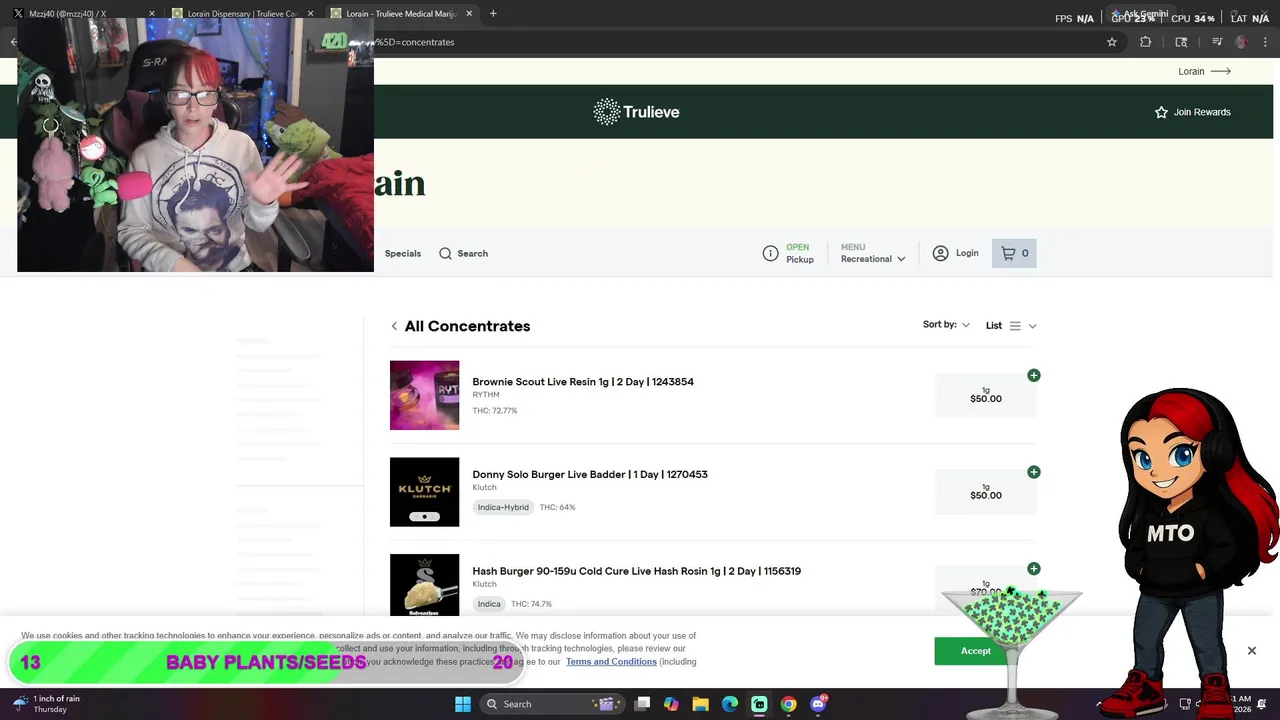Open File Explorer from the taskbar
Screen dimensions: 1280x720
click(x=700, y=704)
